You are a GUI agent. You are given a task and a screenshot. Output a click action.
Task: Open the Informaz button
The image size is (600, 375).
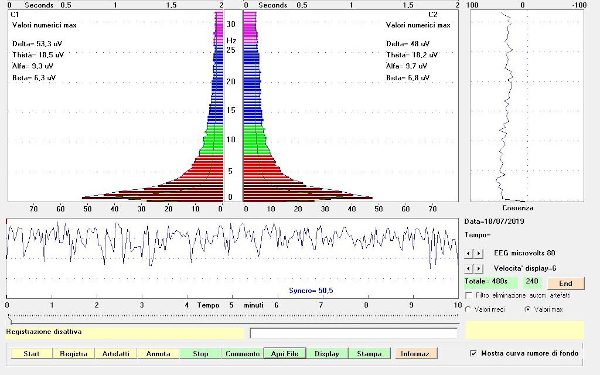click(x=416, y=353)
